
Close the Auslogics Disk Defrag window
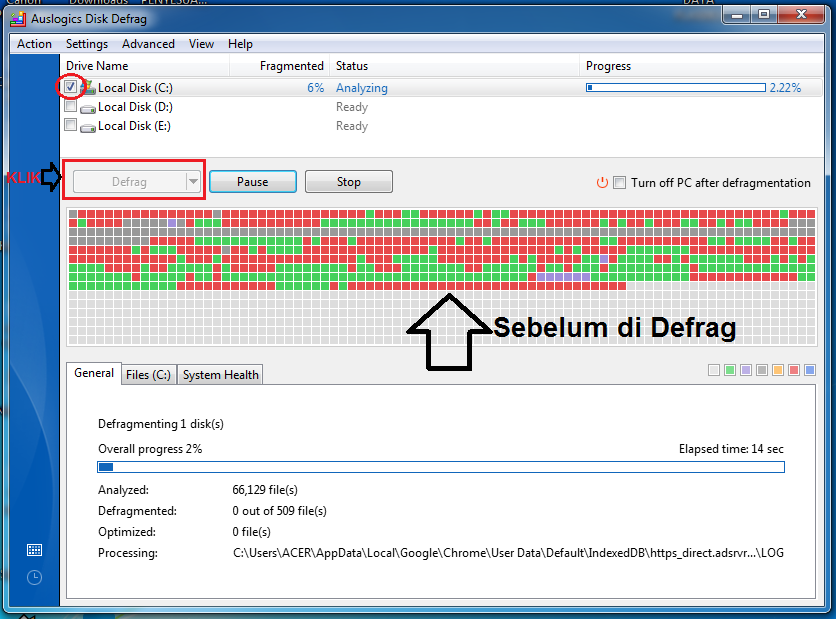tap(801, 15)
